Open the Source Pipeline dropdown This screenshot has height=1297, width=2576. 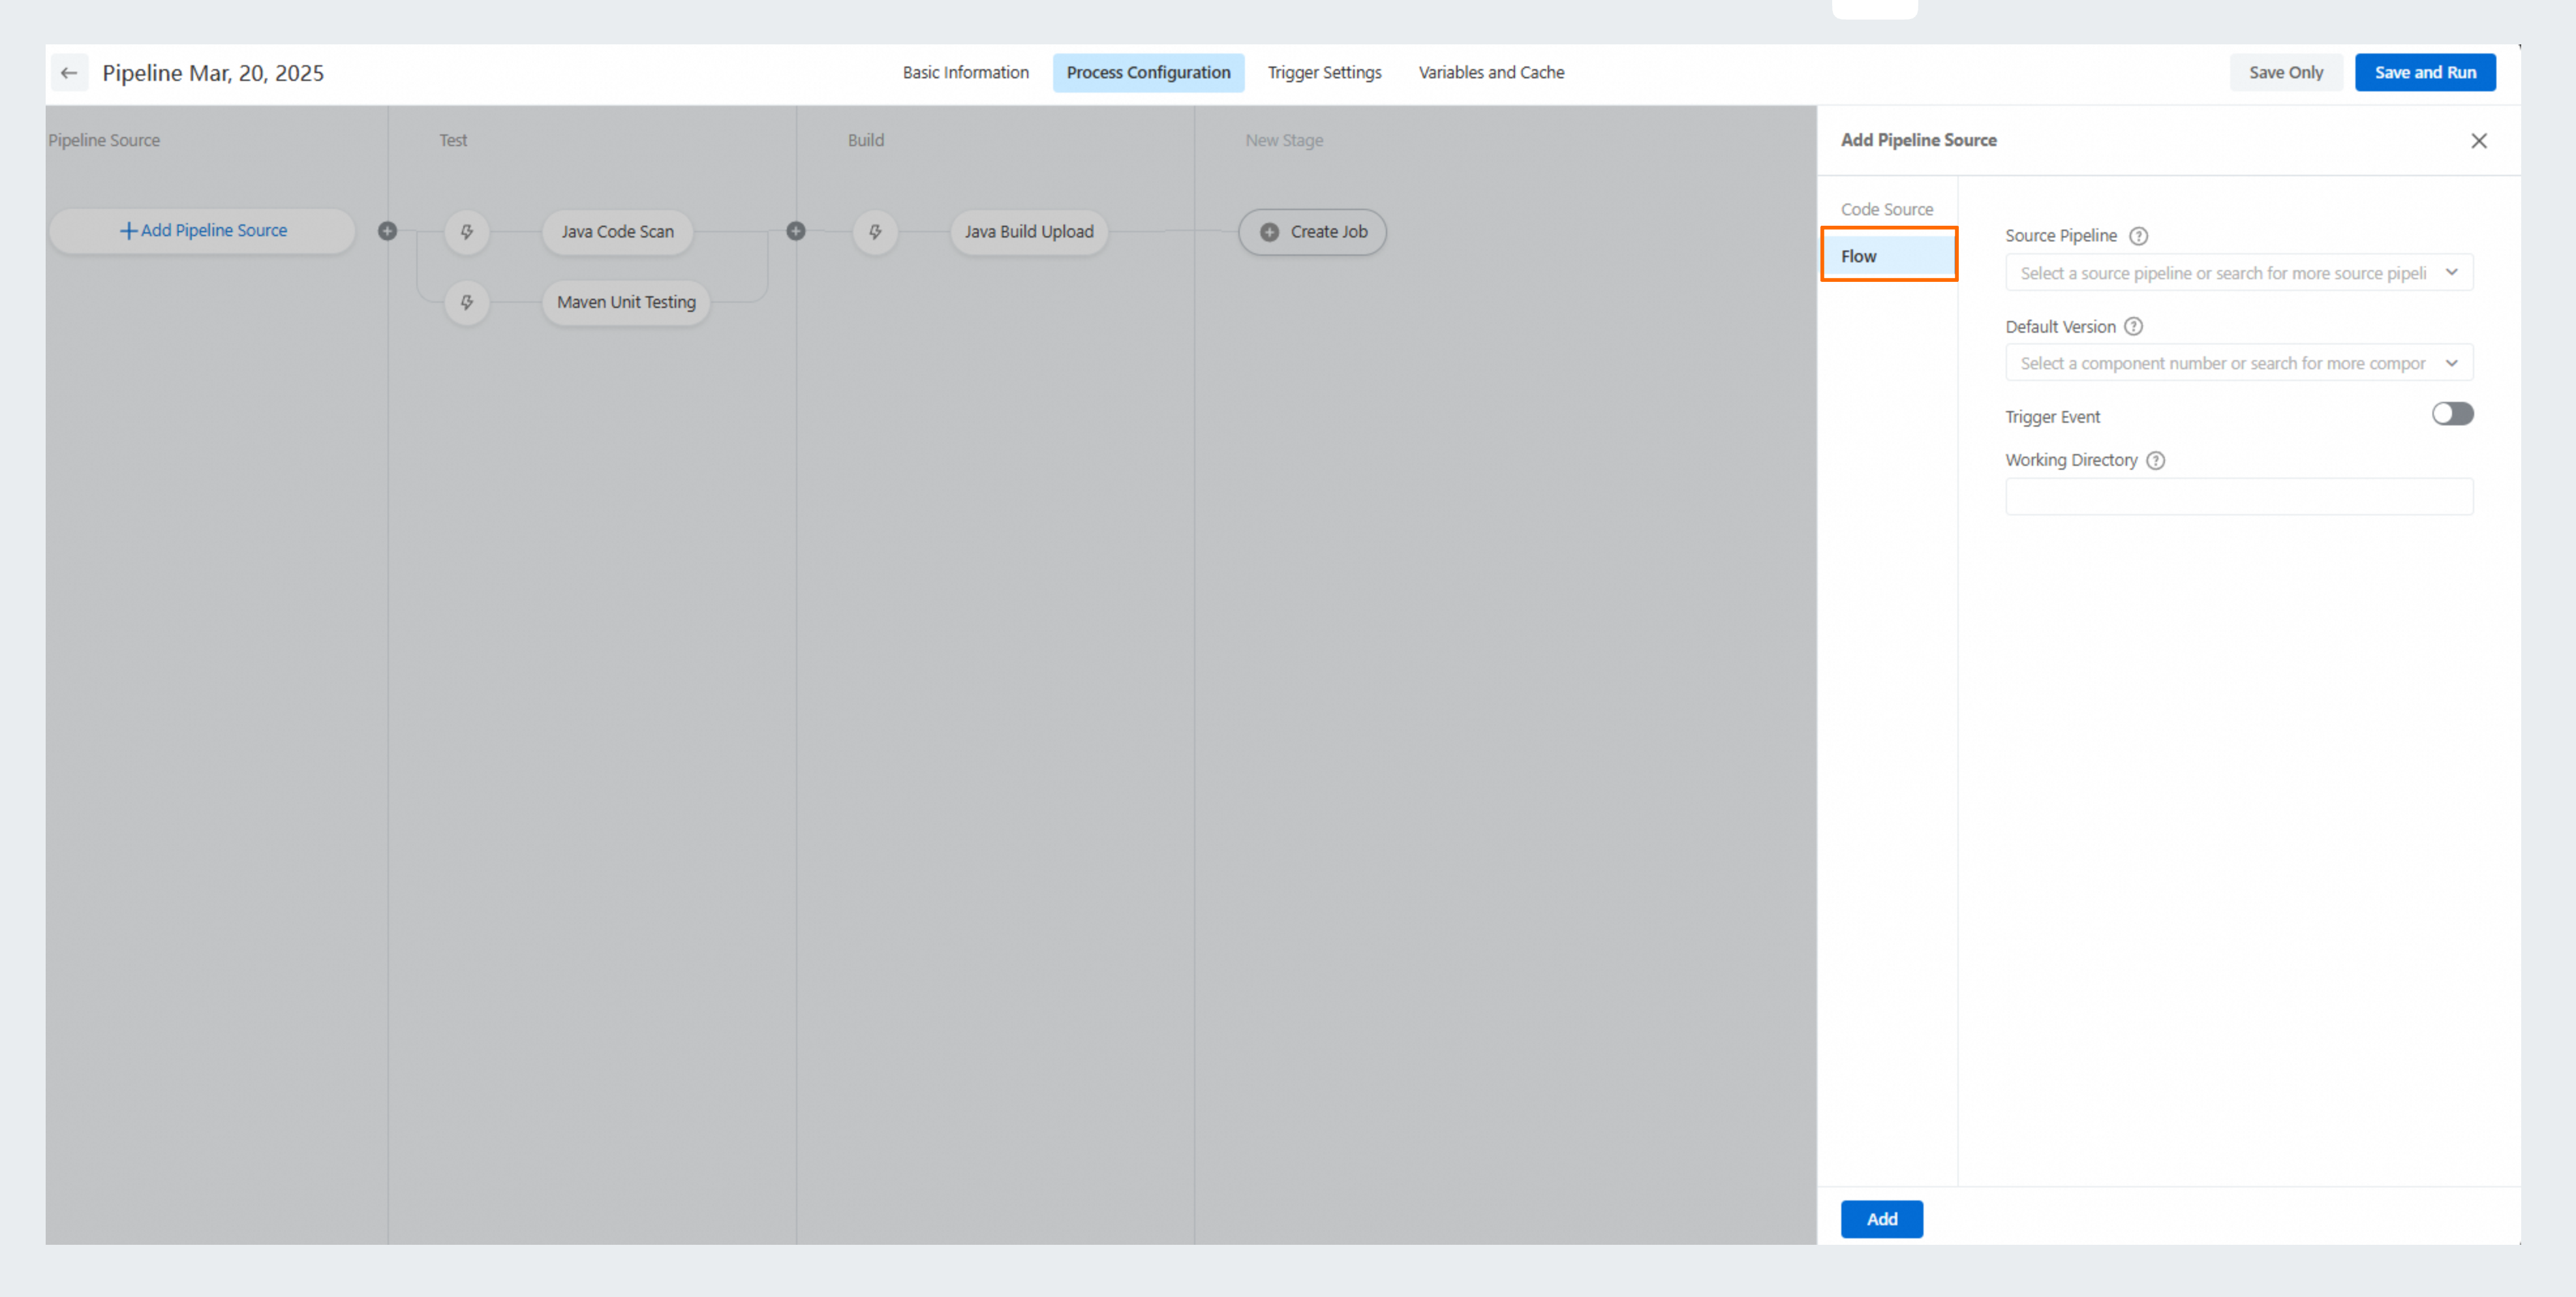(x=2238, y=273)
